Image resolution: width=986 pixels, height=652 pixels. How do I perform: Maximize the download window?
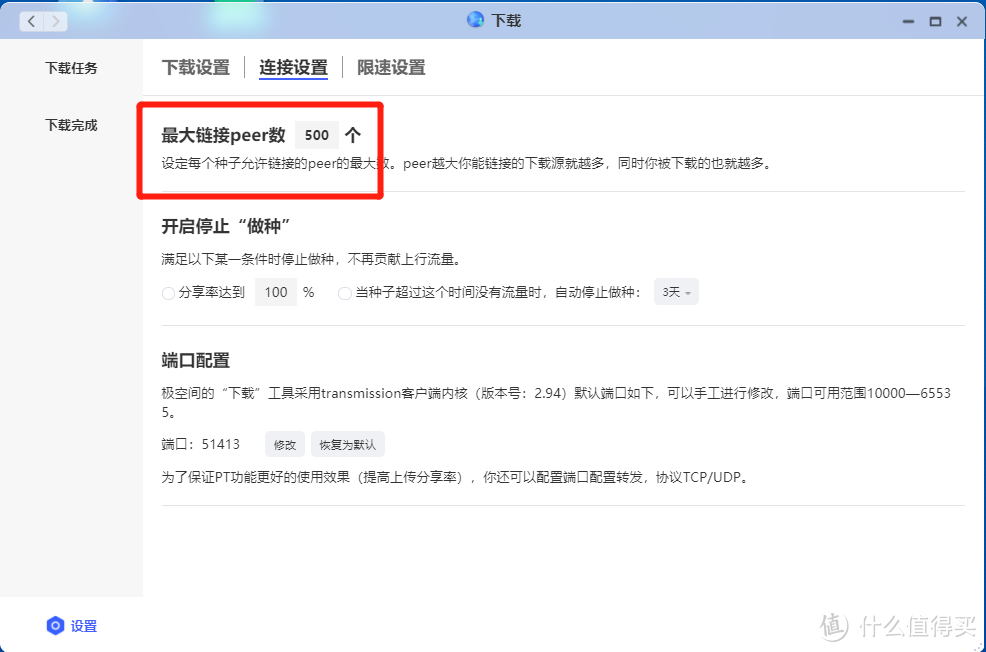click(935, 21)
